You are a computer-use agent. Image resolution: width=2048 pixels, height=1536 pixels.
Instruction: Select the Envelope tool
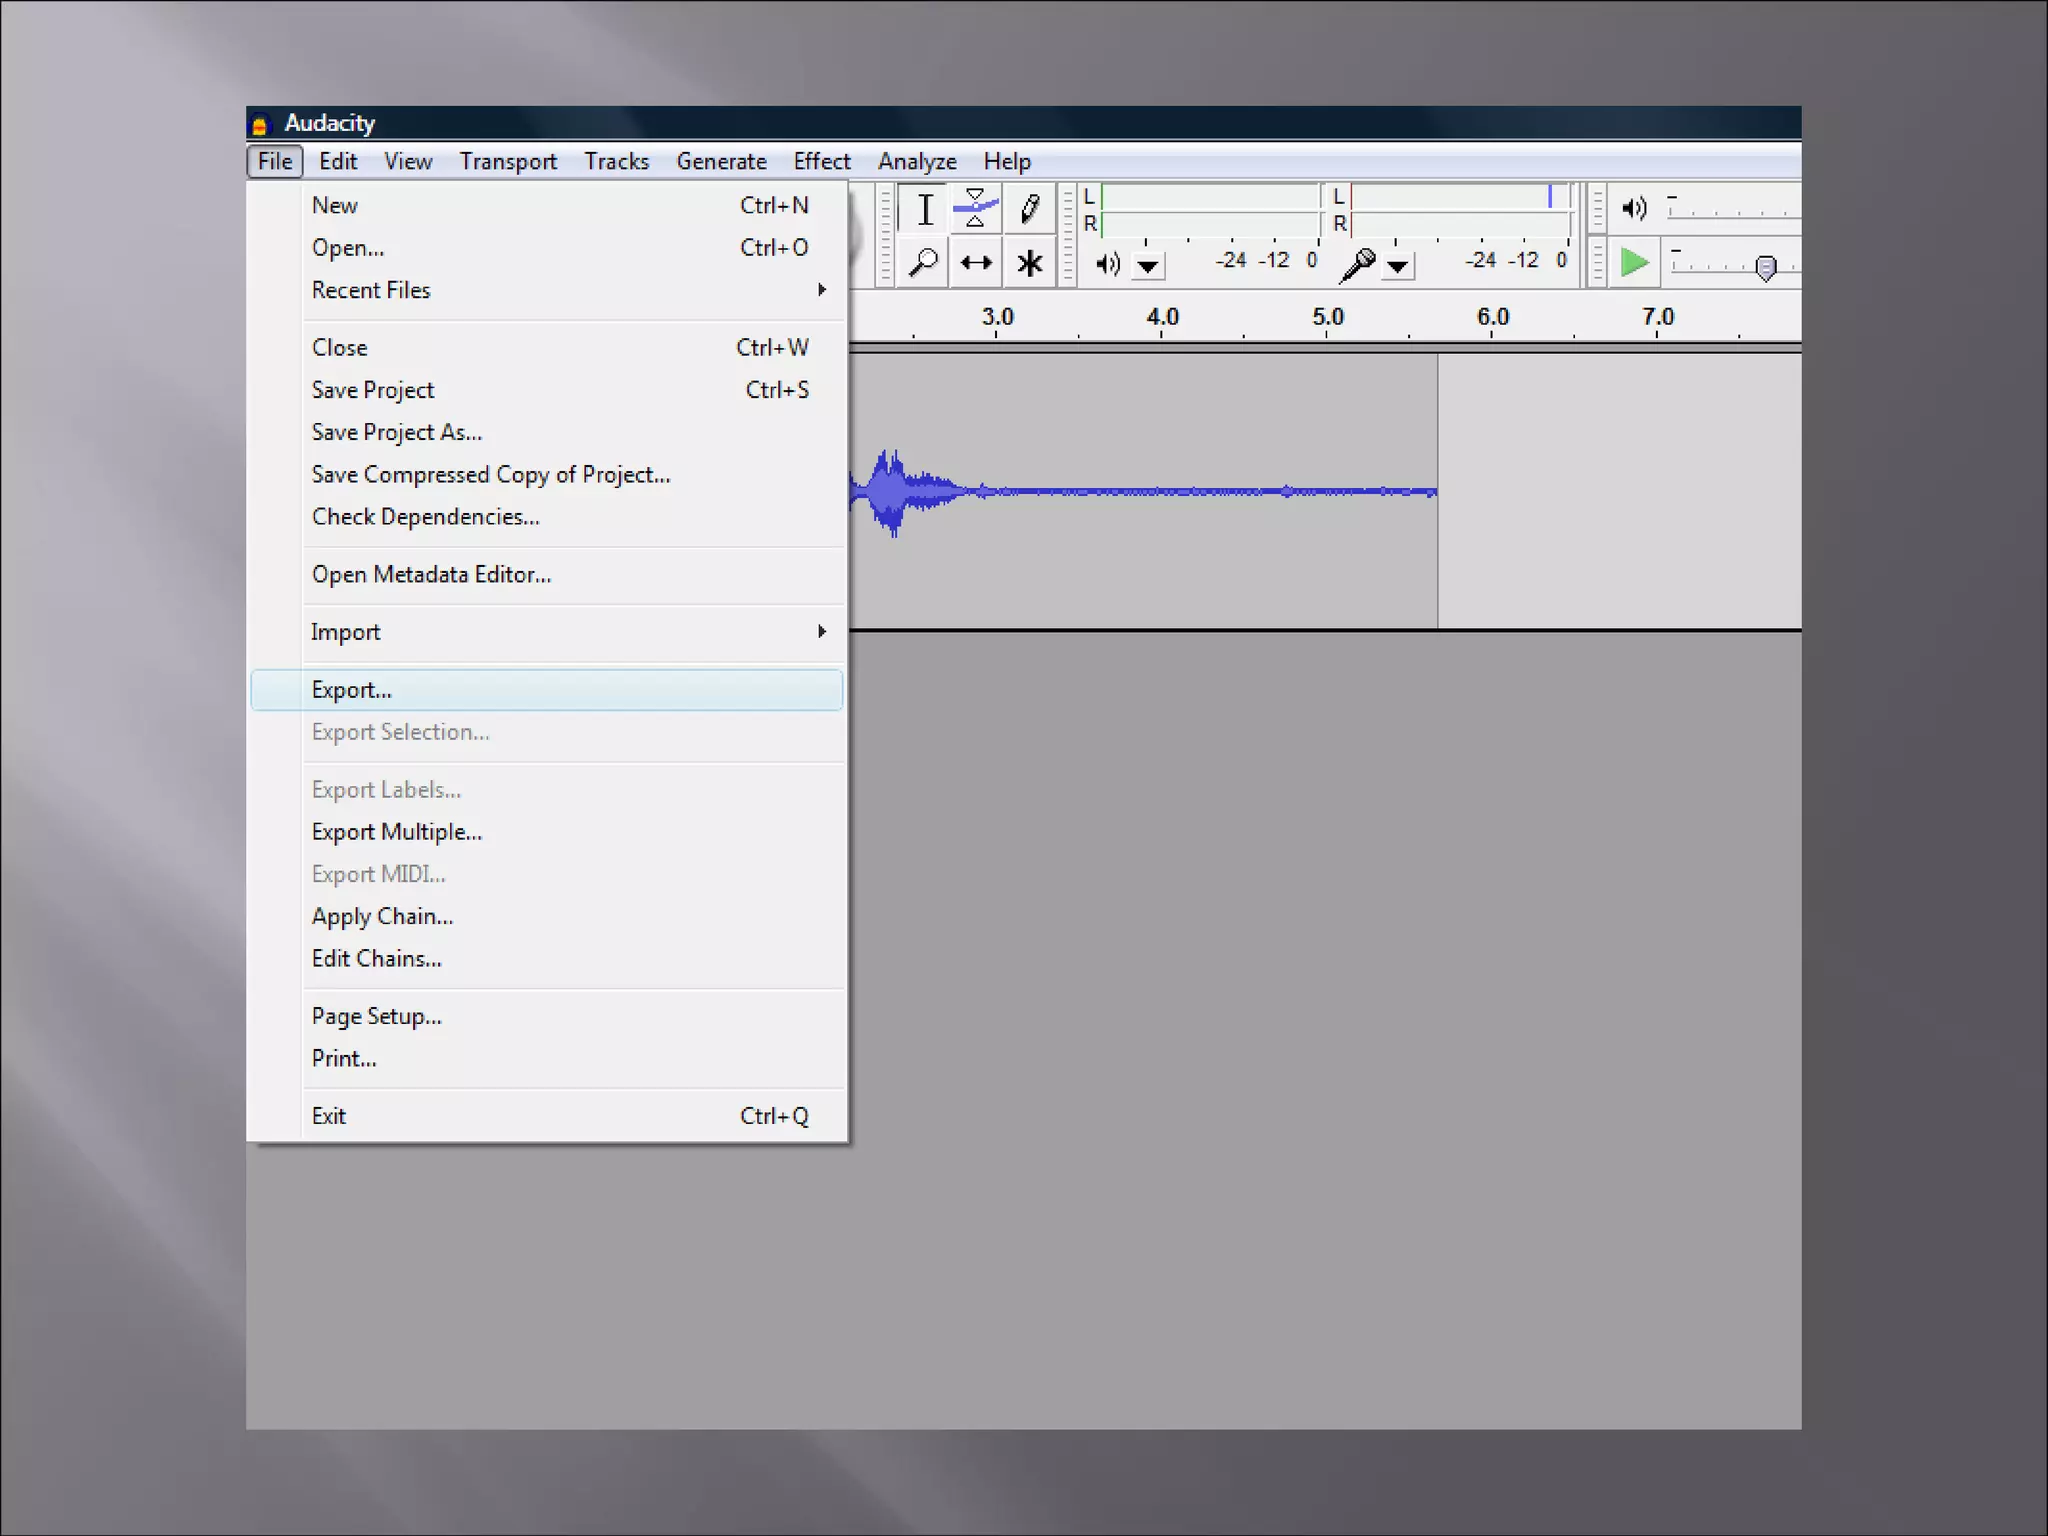click(976, 210)
